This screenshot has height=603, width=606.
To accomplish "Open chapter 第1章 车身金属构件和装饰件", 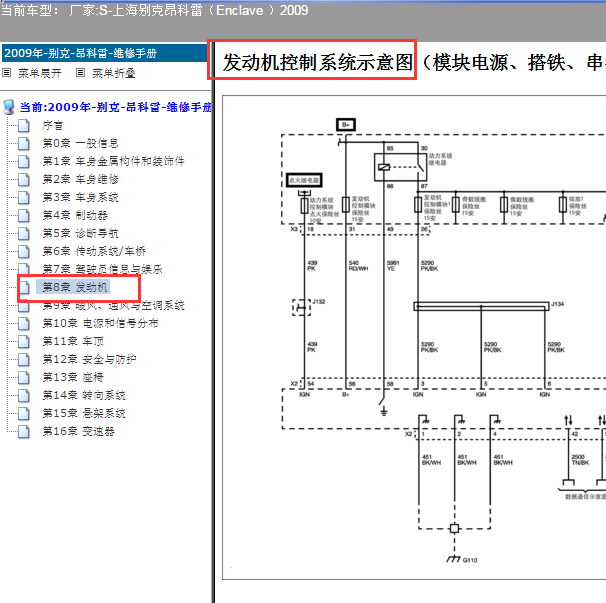I will 113,161.
